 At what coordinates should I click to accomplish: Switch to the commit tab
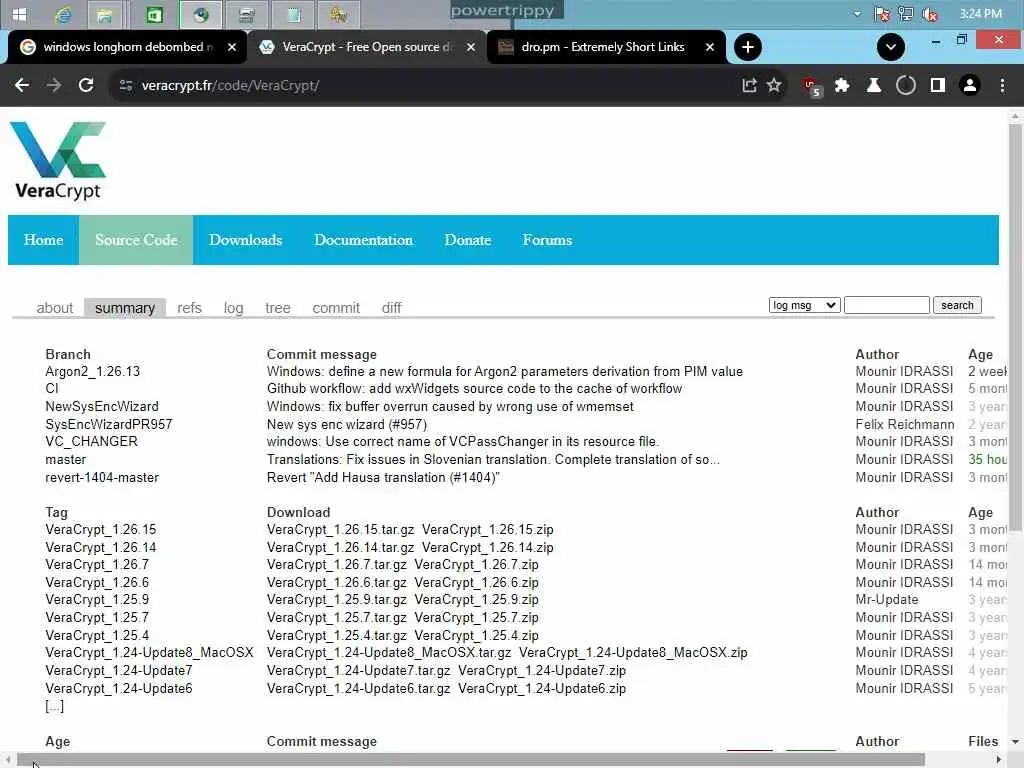click(x=336, y=308)
